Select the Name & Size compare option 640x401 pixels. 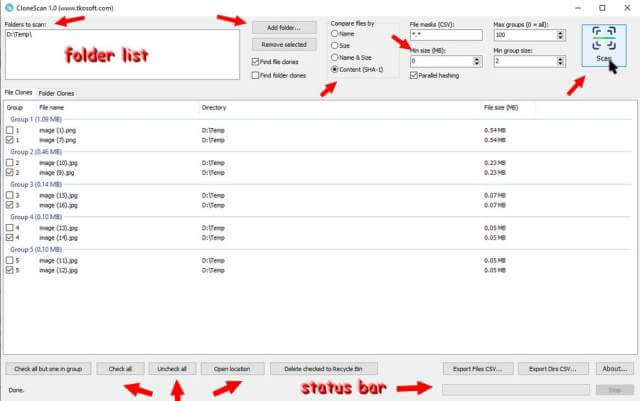pos(335,58)
